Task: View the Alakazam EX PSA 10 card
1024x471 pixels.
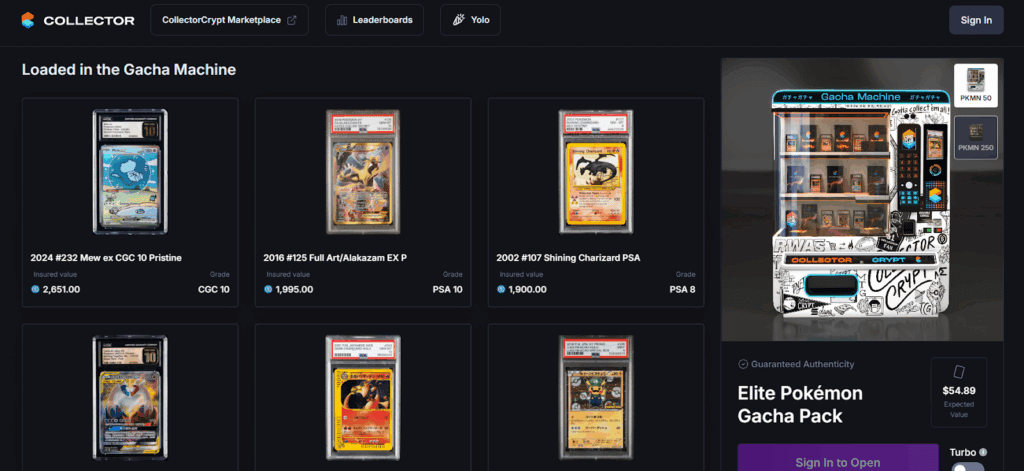Action: [363, 203]
